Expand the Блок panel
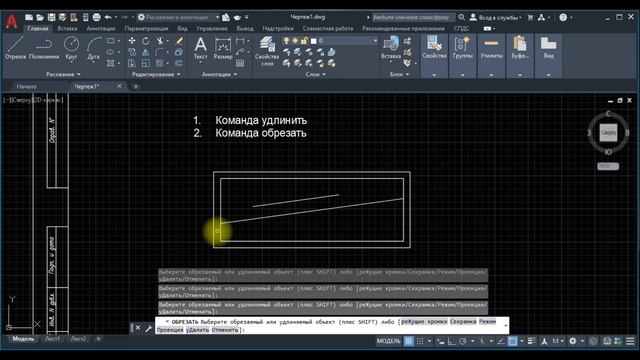 pos(399,74)
